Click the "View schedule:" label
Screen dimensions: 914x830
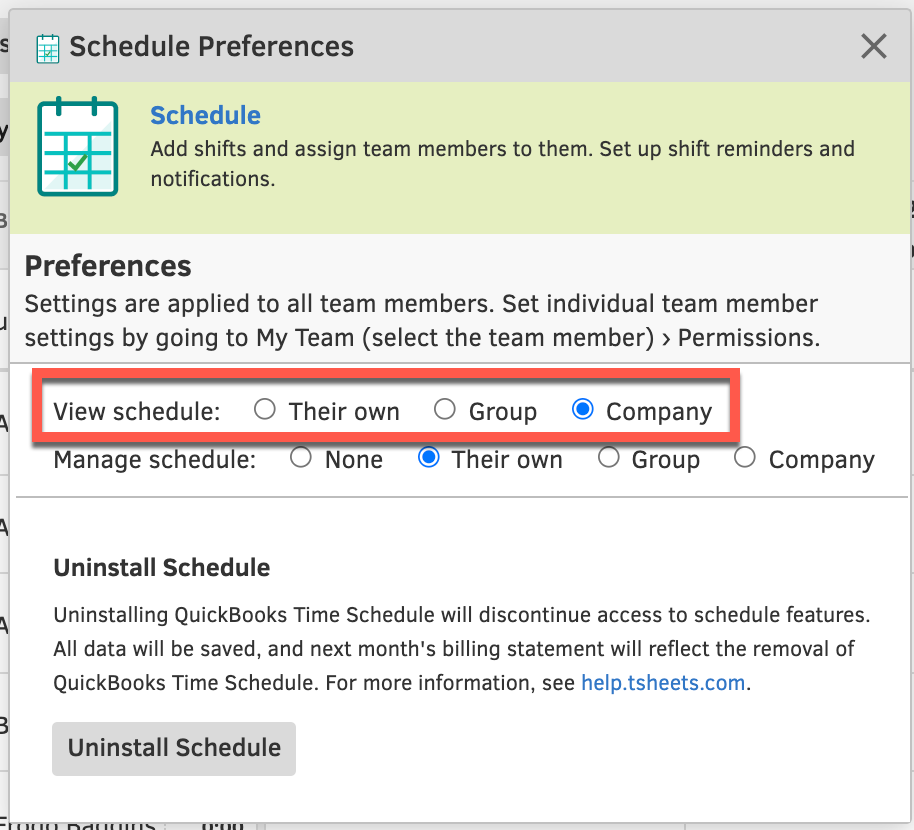(136, 411)
